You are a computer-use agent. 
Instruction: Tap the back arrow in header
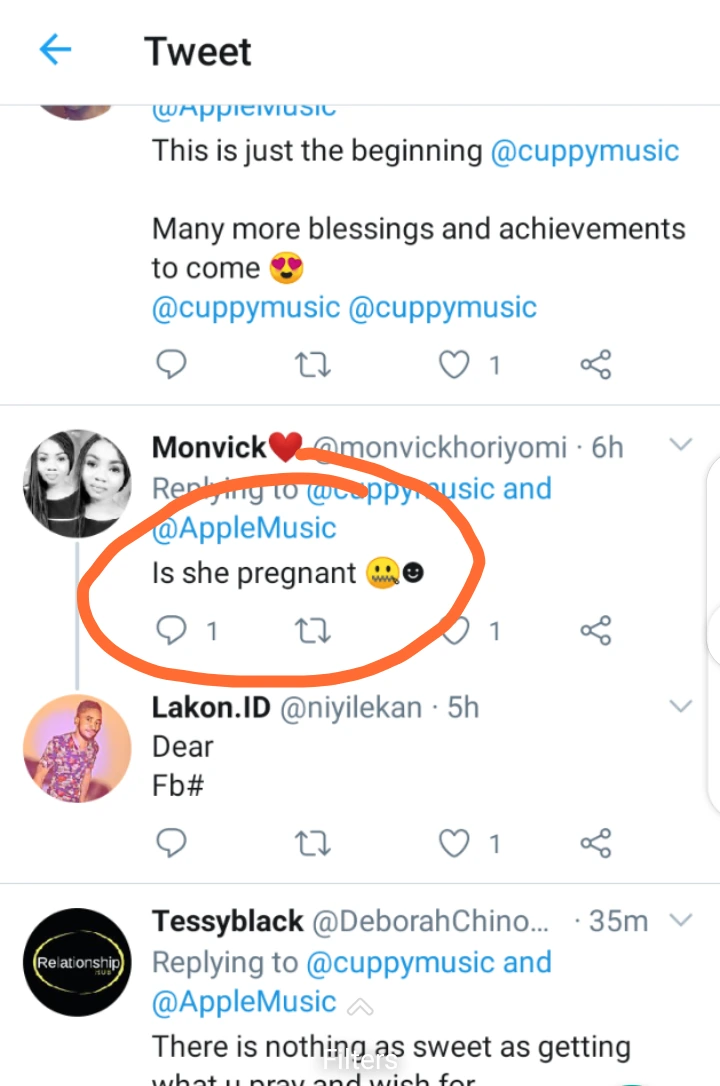click(55, 50)
